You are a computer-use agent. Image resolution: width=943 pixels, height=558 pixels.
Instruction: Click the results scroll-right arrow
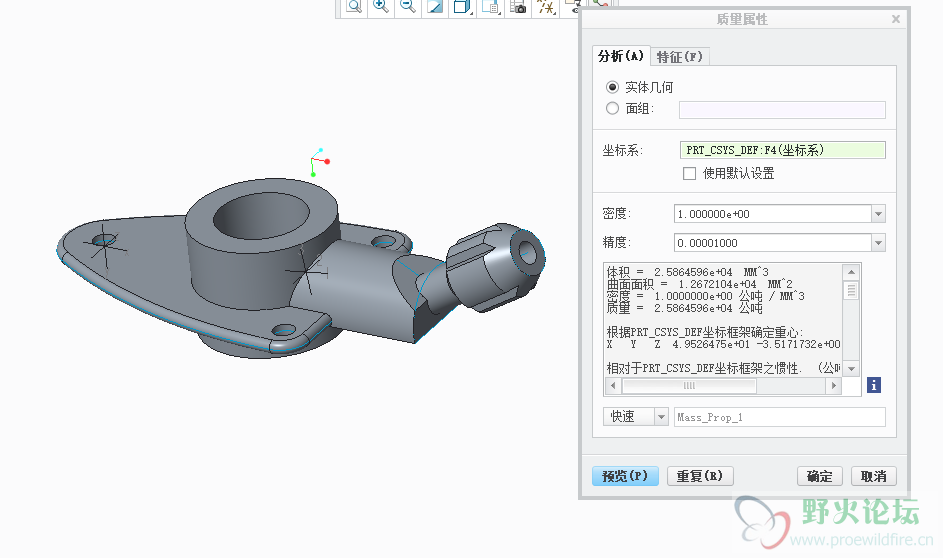(834, 385)
